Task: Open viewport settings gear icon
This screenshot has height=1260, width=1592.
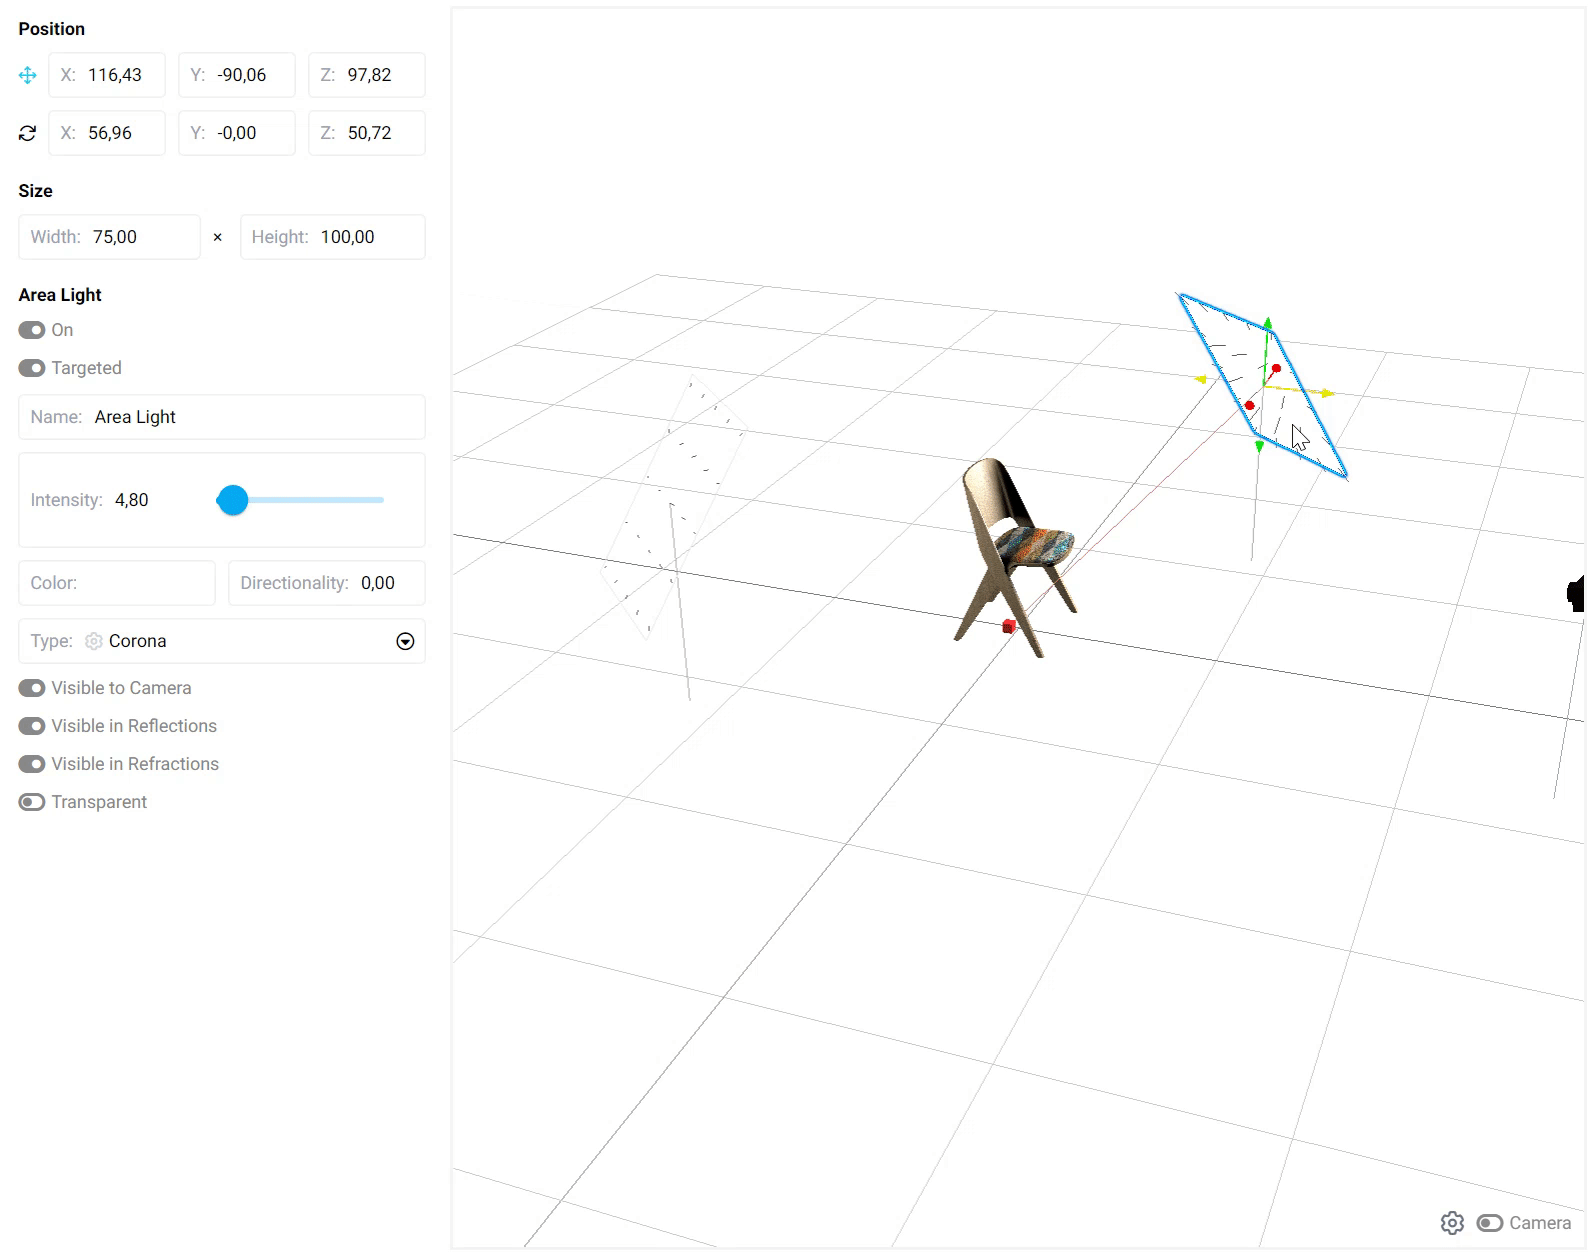Action: coord(1452,1223)
